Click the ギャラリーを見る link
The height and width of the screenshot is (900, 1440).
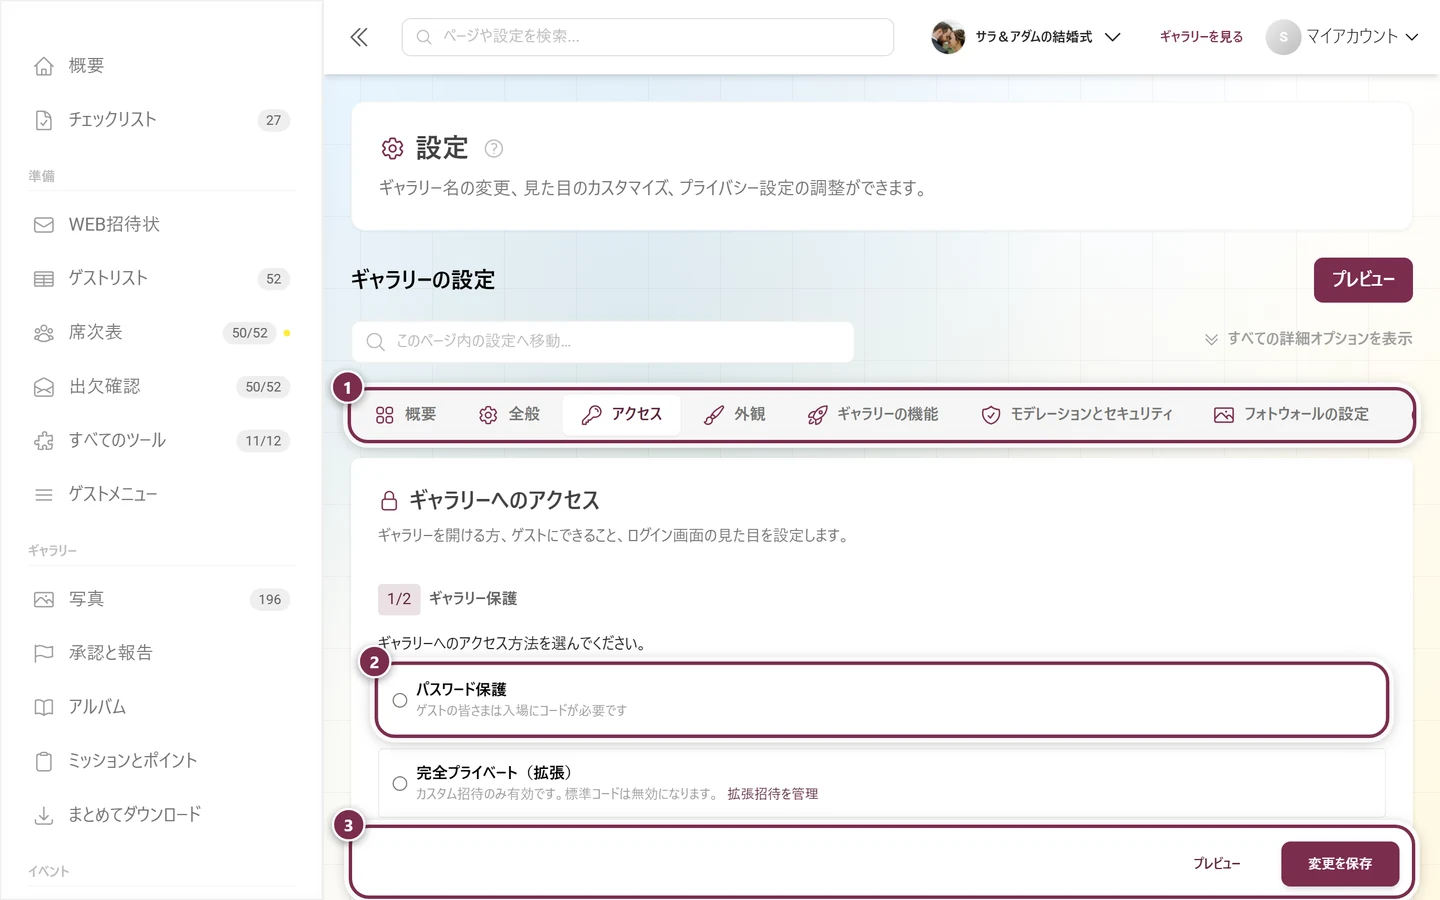point(1201,37)
